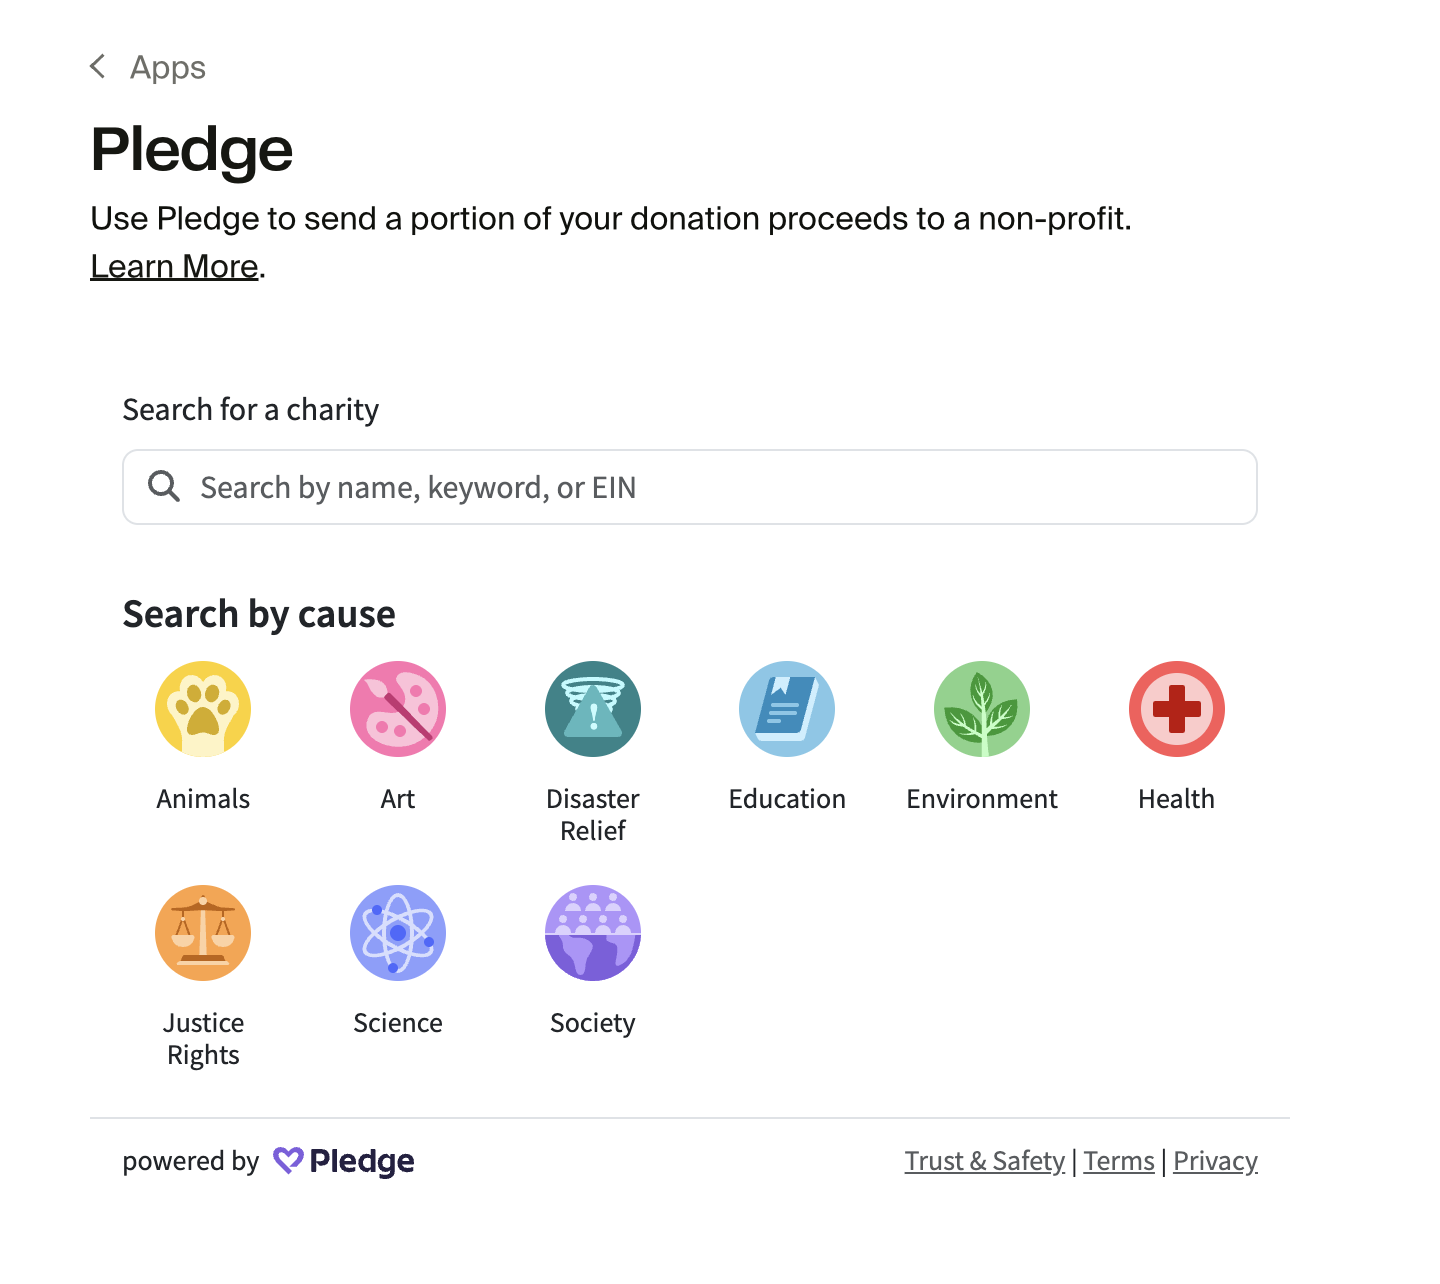Visit the Terms link
The image size is (1440, 1284).
[x=1119, y=1161]
